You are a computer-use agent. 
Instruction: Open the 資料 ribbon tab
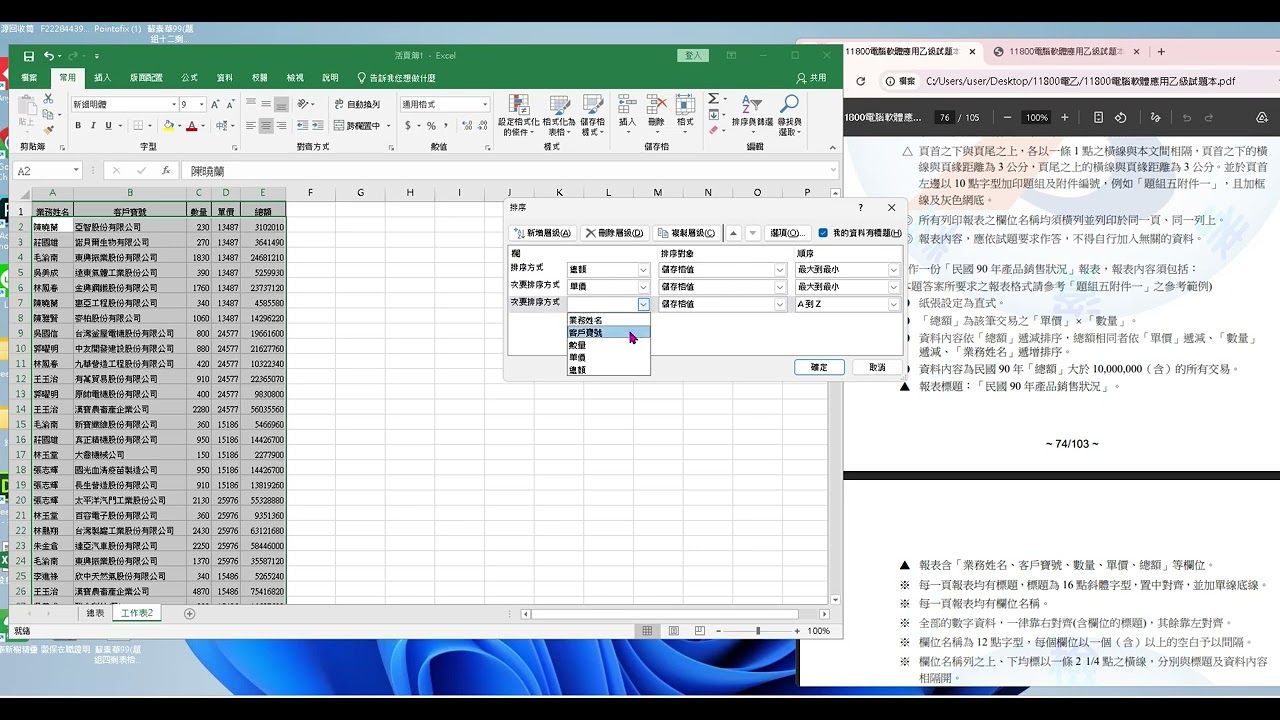[x=224, y=77]
